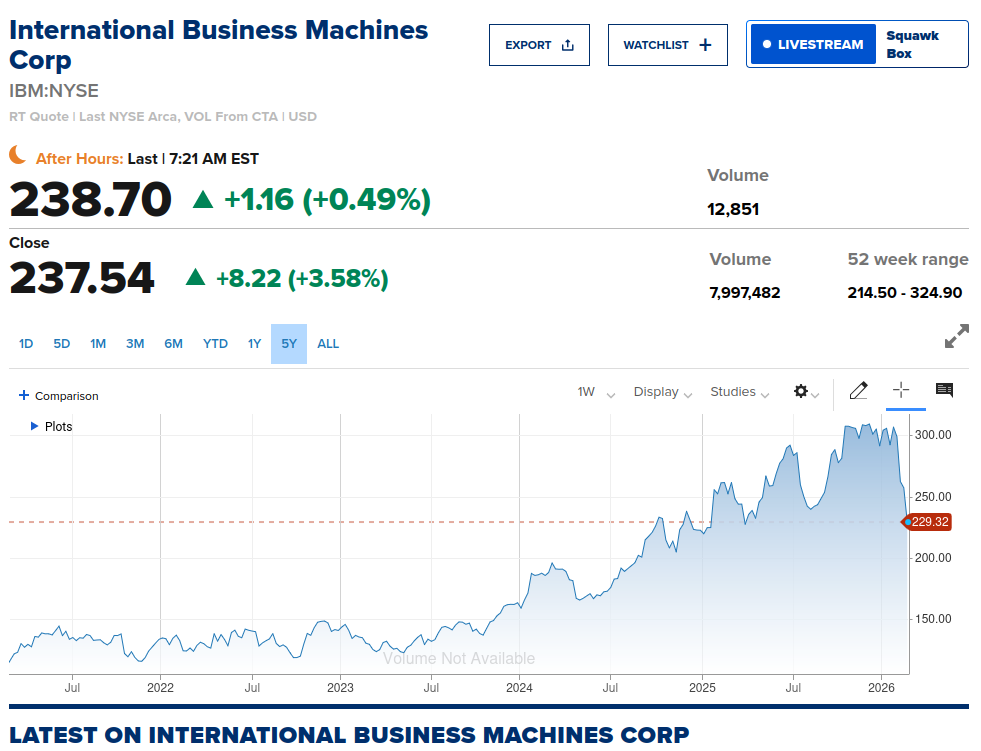This screenshot has width=981, height=751.
Task: Select the 6M time range tab
Action: (173, 344)
